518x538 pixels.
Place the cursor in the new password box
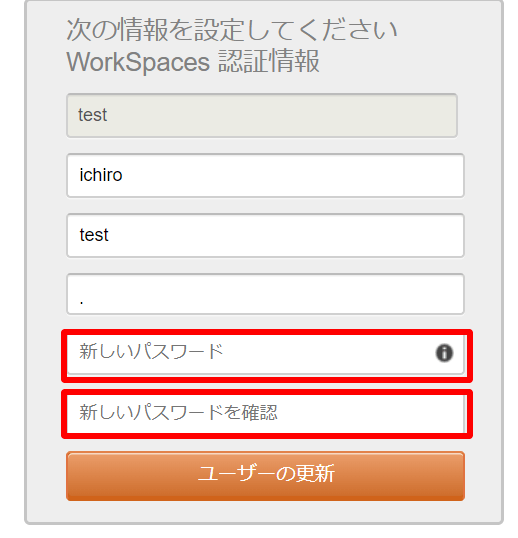[x=266, y=354]
